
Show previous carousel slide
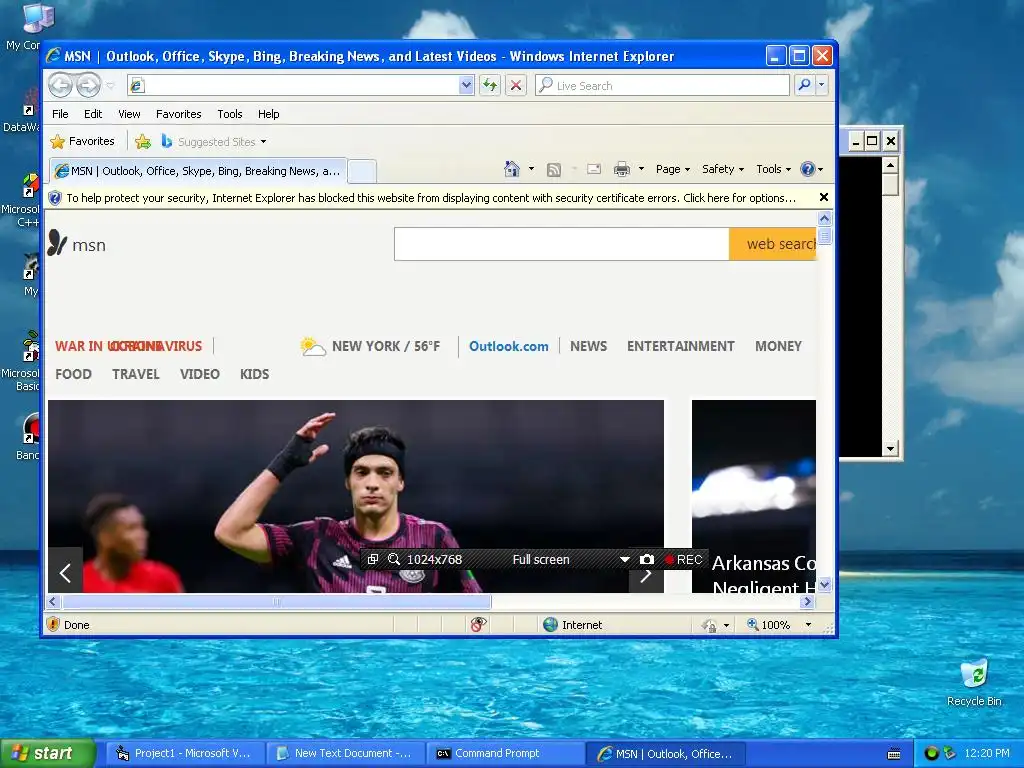(65, 573)
